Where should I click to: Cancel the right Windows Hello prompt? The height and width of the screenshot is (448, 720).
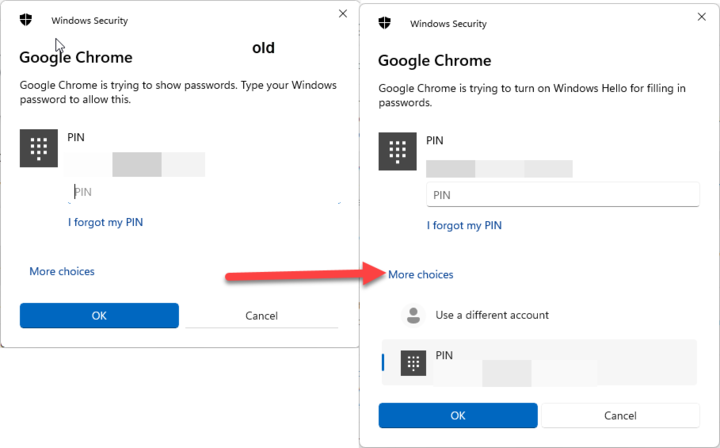point(620,415)
